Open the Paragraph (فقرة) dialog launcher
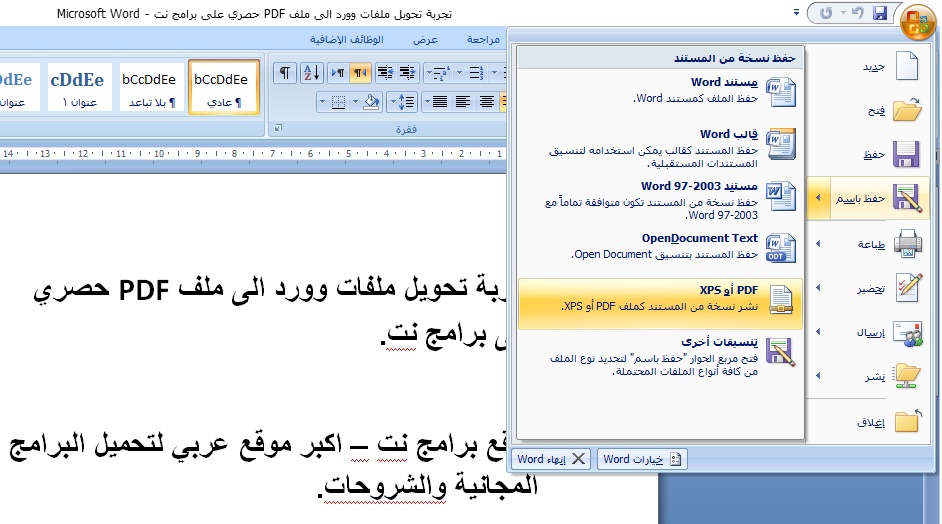This screenshot has height=524, width=942. (278, 128)
